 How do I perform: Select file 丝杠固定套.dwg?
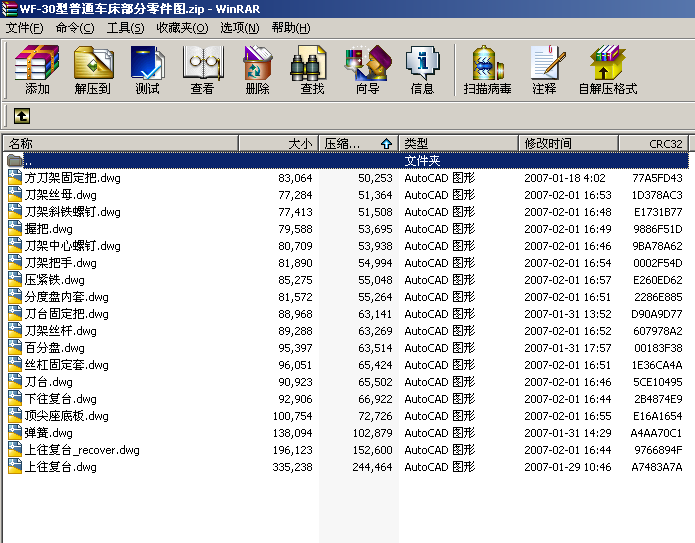click(66, 364)
